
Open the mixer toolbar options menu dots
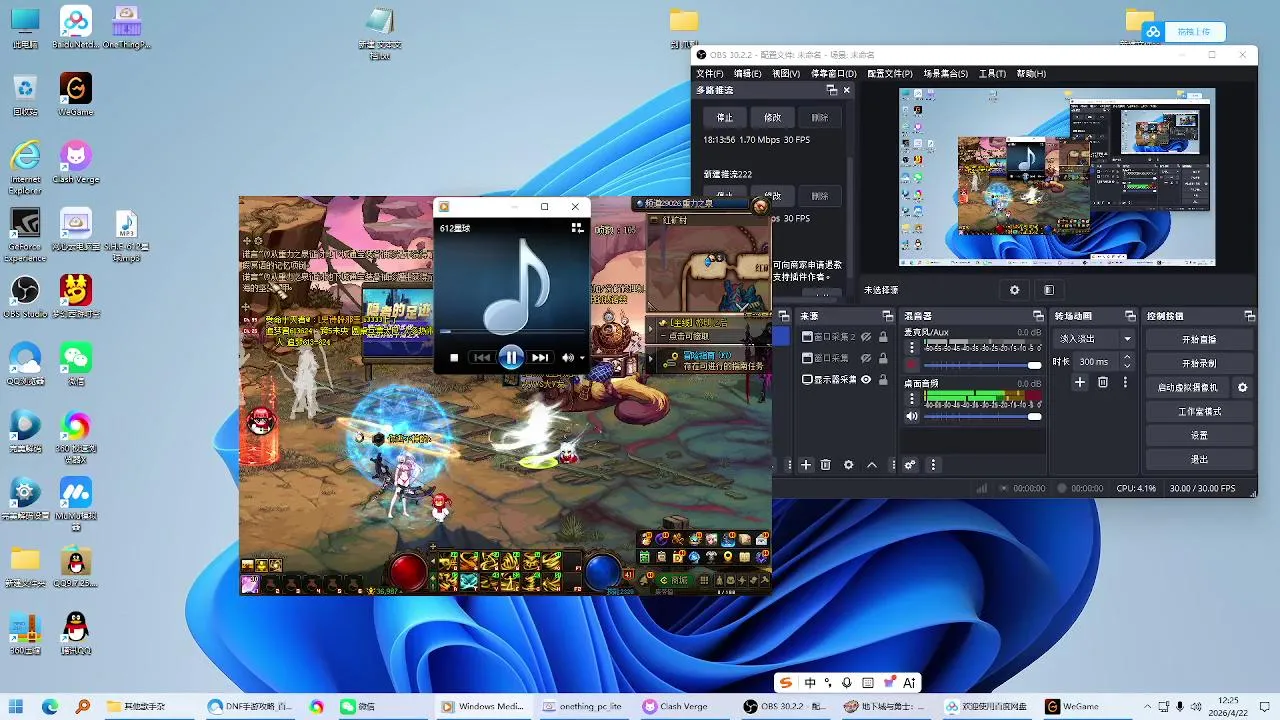[934, 465]
